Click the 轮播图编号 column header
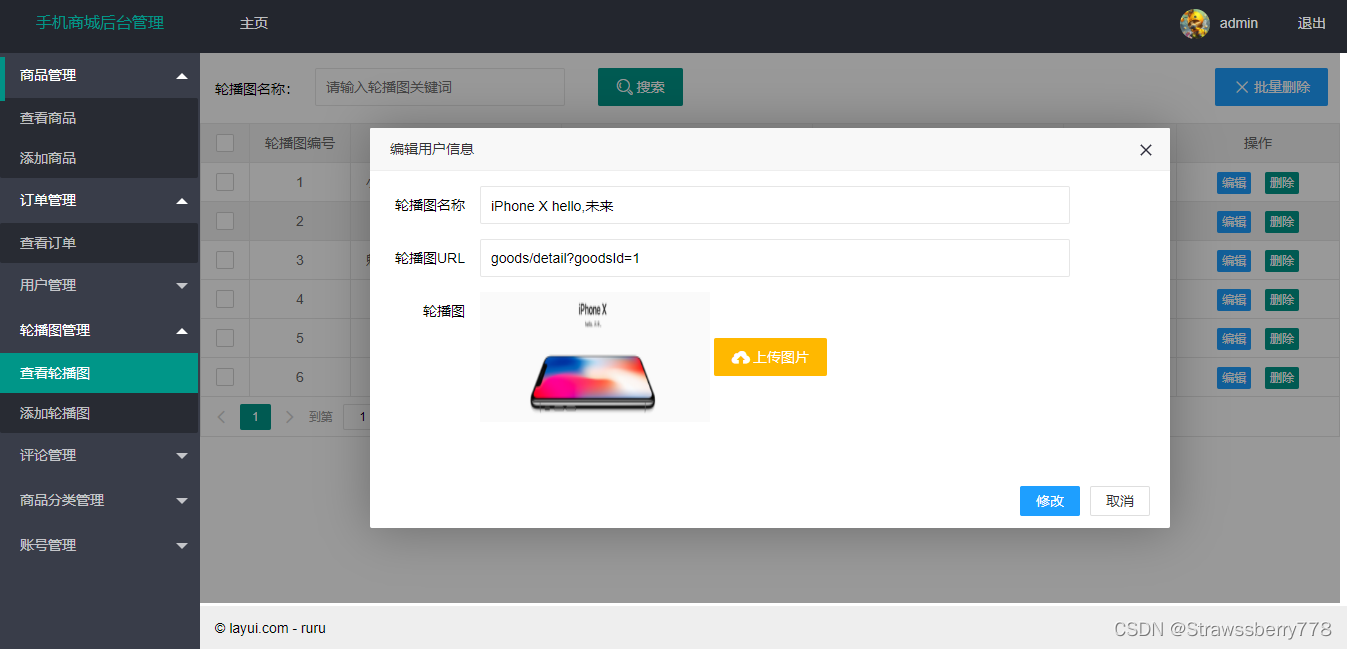This screenshot has height=649, width=1347. [x=300, y=143]
